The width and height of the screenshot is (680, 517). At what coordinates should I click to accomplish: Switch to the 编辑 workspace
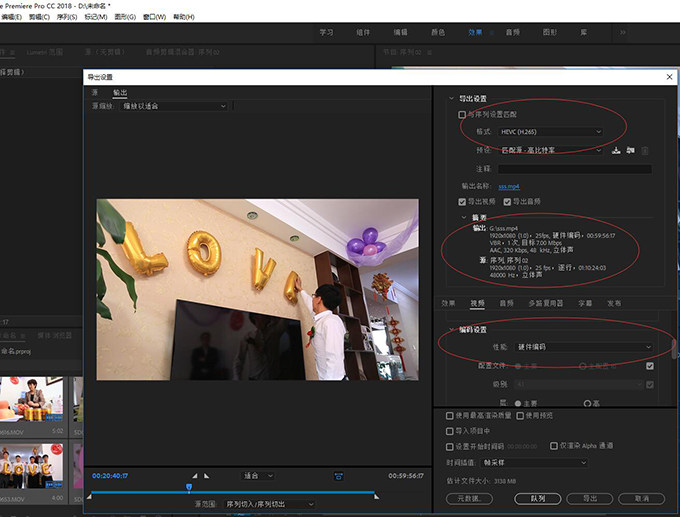[x=400, y=33]
